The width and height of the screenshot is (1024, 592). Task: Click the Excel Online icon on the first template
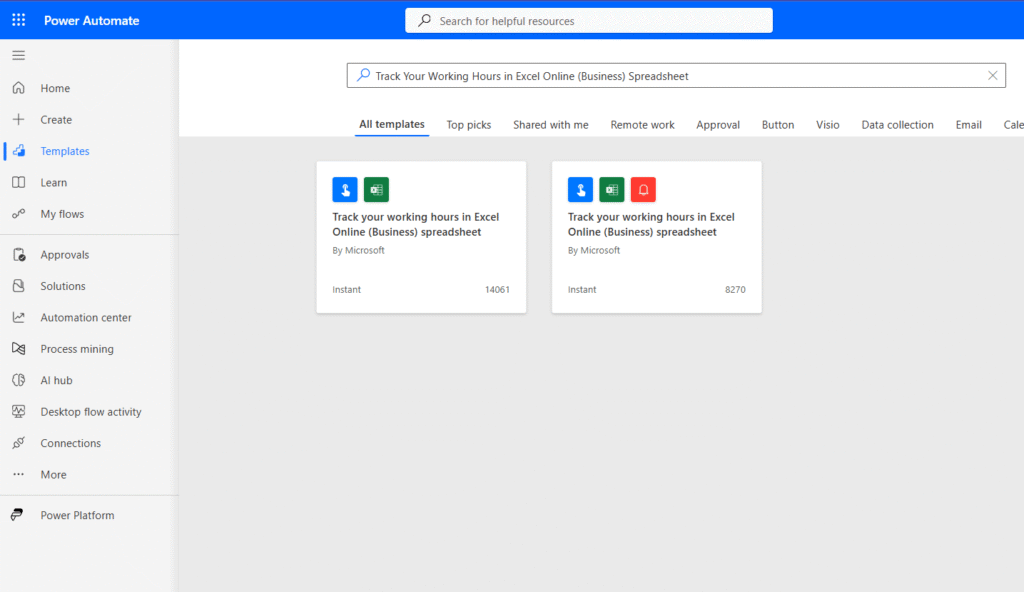tap(375, 189)
